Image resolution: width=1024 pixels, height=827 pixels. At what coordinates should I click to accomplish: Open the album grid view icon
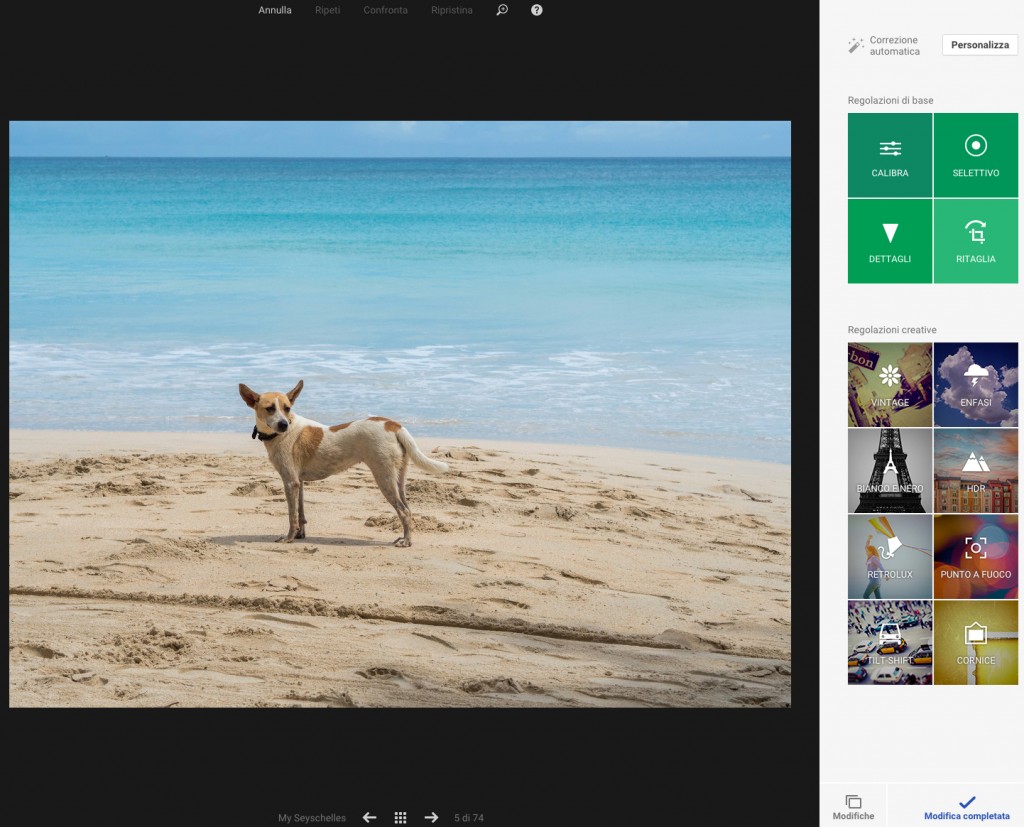pyautogui.click(x=400, y=817)
